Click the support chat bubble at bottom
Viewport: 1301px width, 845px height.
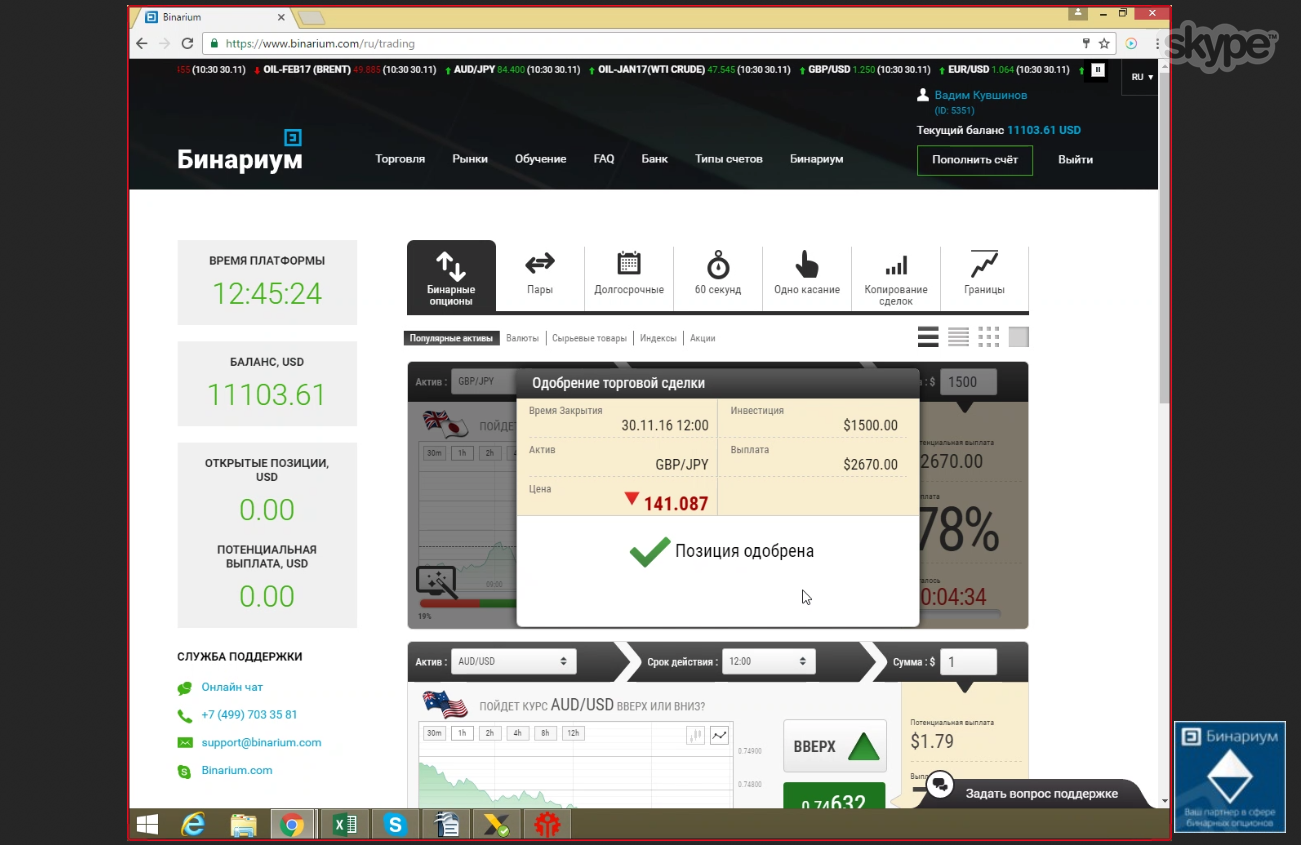[939, 785]
